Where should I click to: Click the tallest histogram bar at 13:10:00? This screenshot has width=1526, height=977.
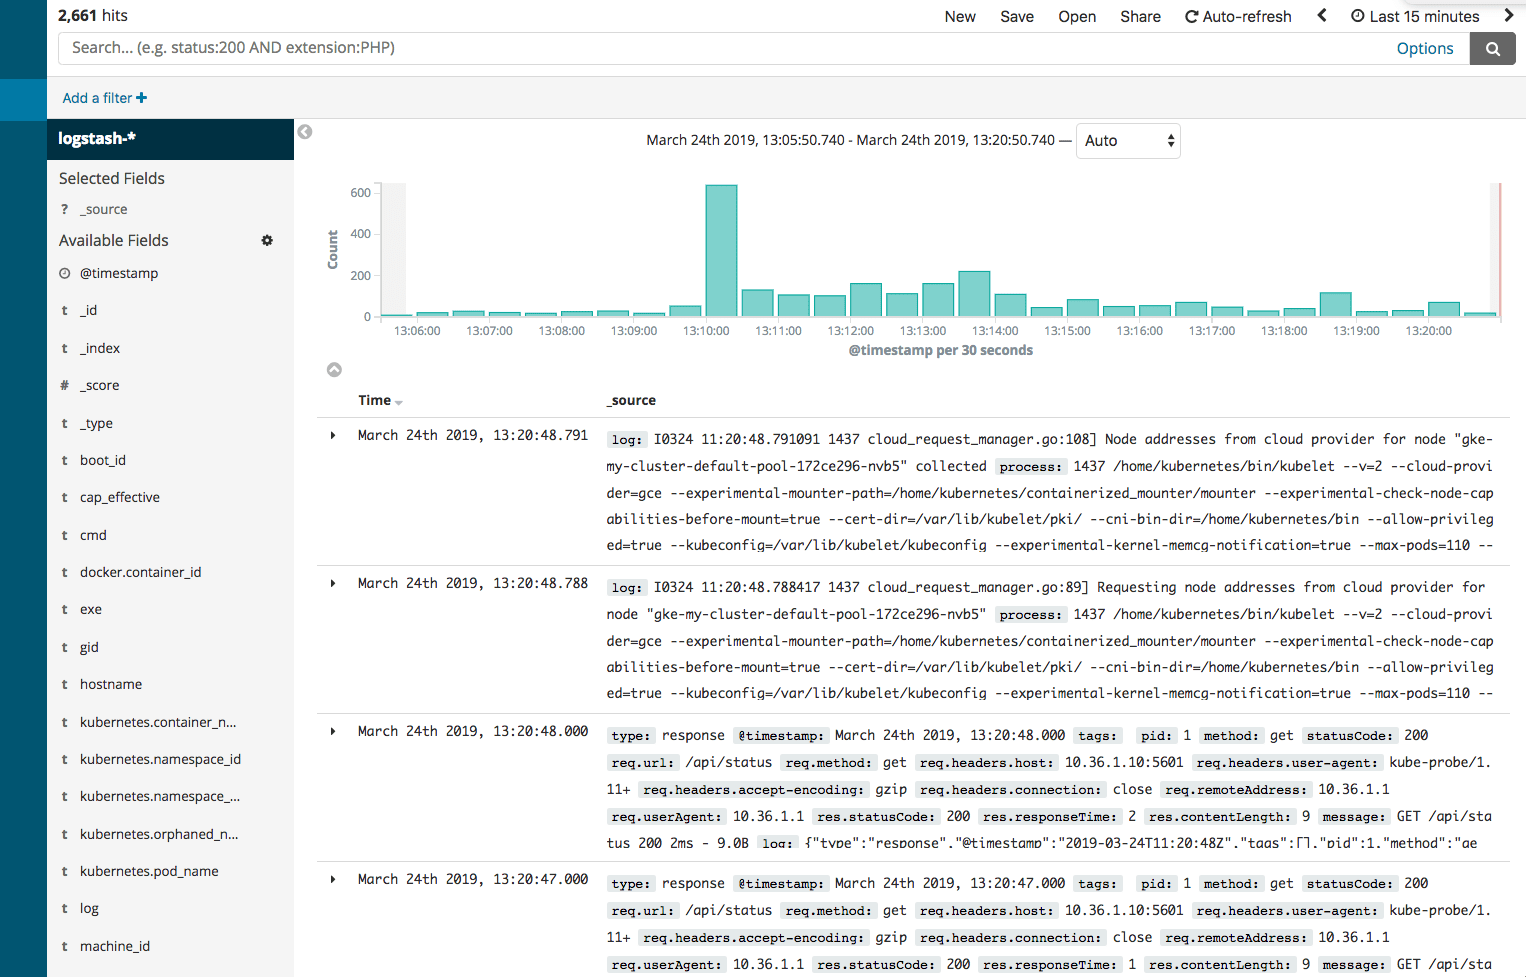pyautogui.click(x=721, y=250)
